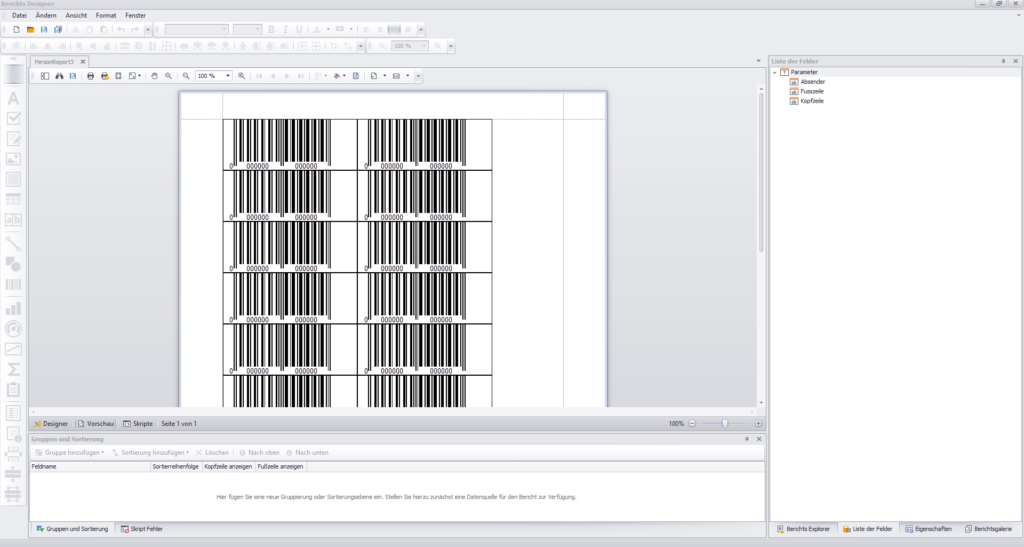Print the report with the printer icon
The height and width of the screenshot is (547, 1024).
(x=91, y=76)
